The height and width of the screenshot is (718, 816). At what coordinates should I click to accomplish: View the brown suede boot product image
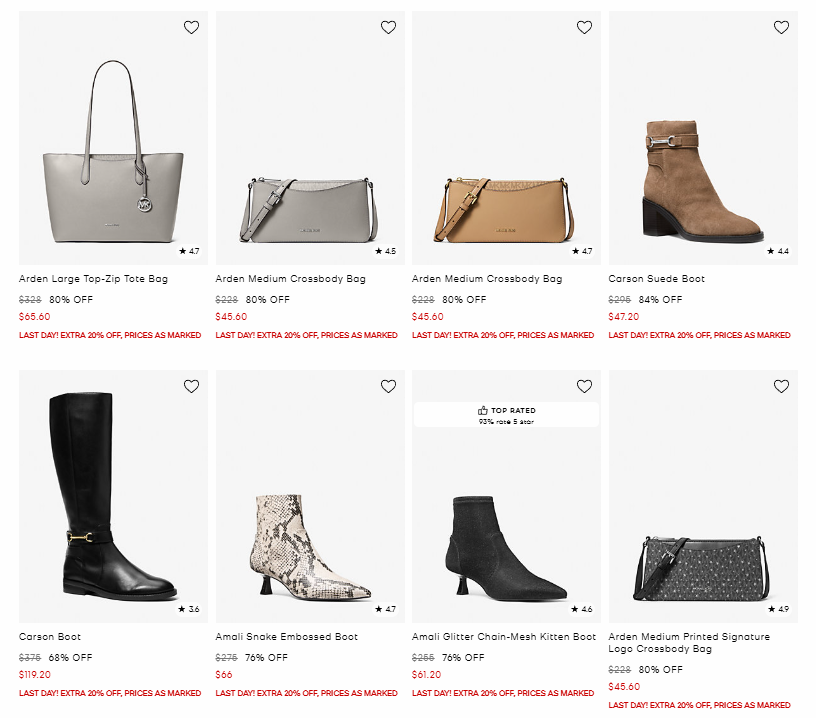(x=701, y=180)
